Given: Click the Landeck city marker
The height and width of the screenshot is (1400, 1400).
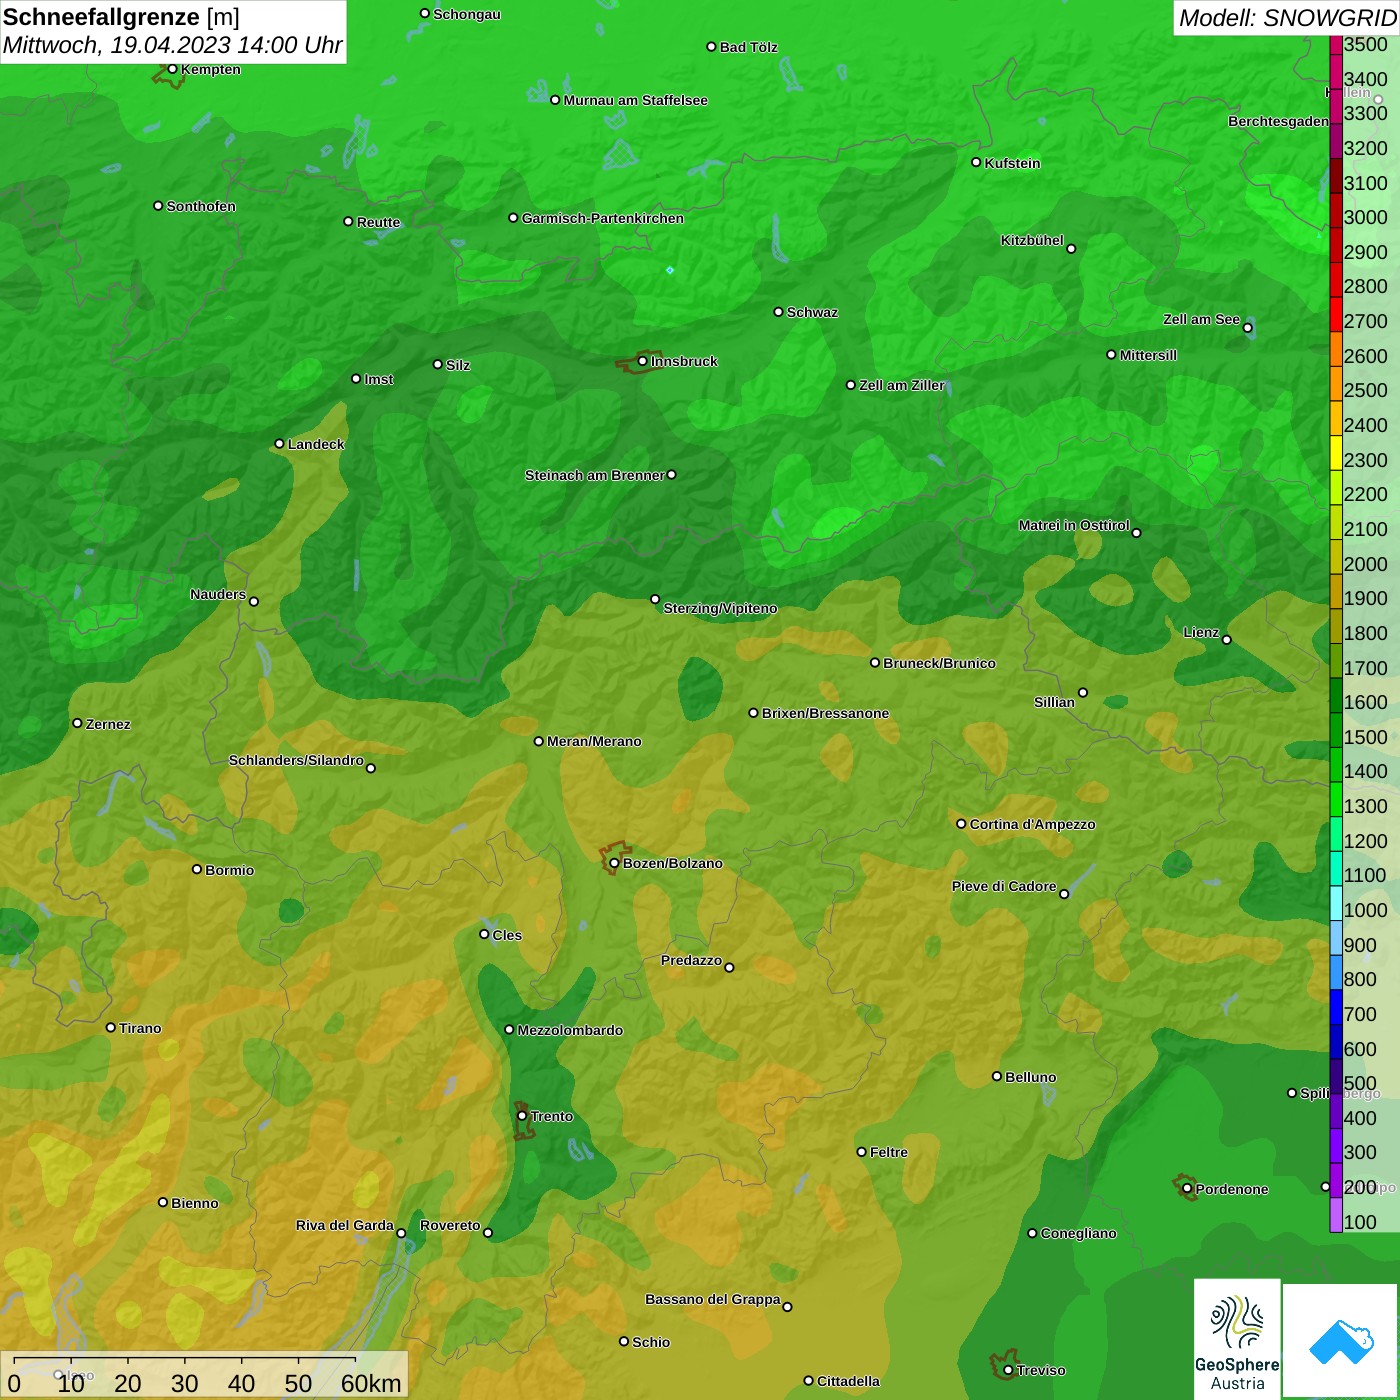Looking at the screenshot, I should (x=280, y=444).
